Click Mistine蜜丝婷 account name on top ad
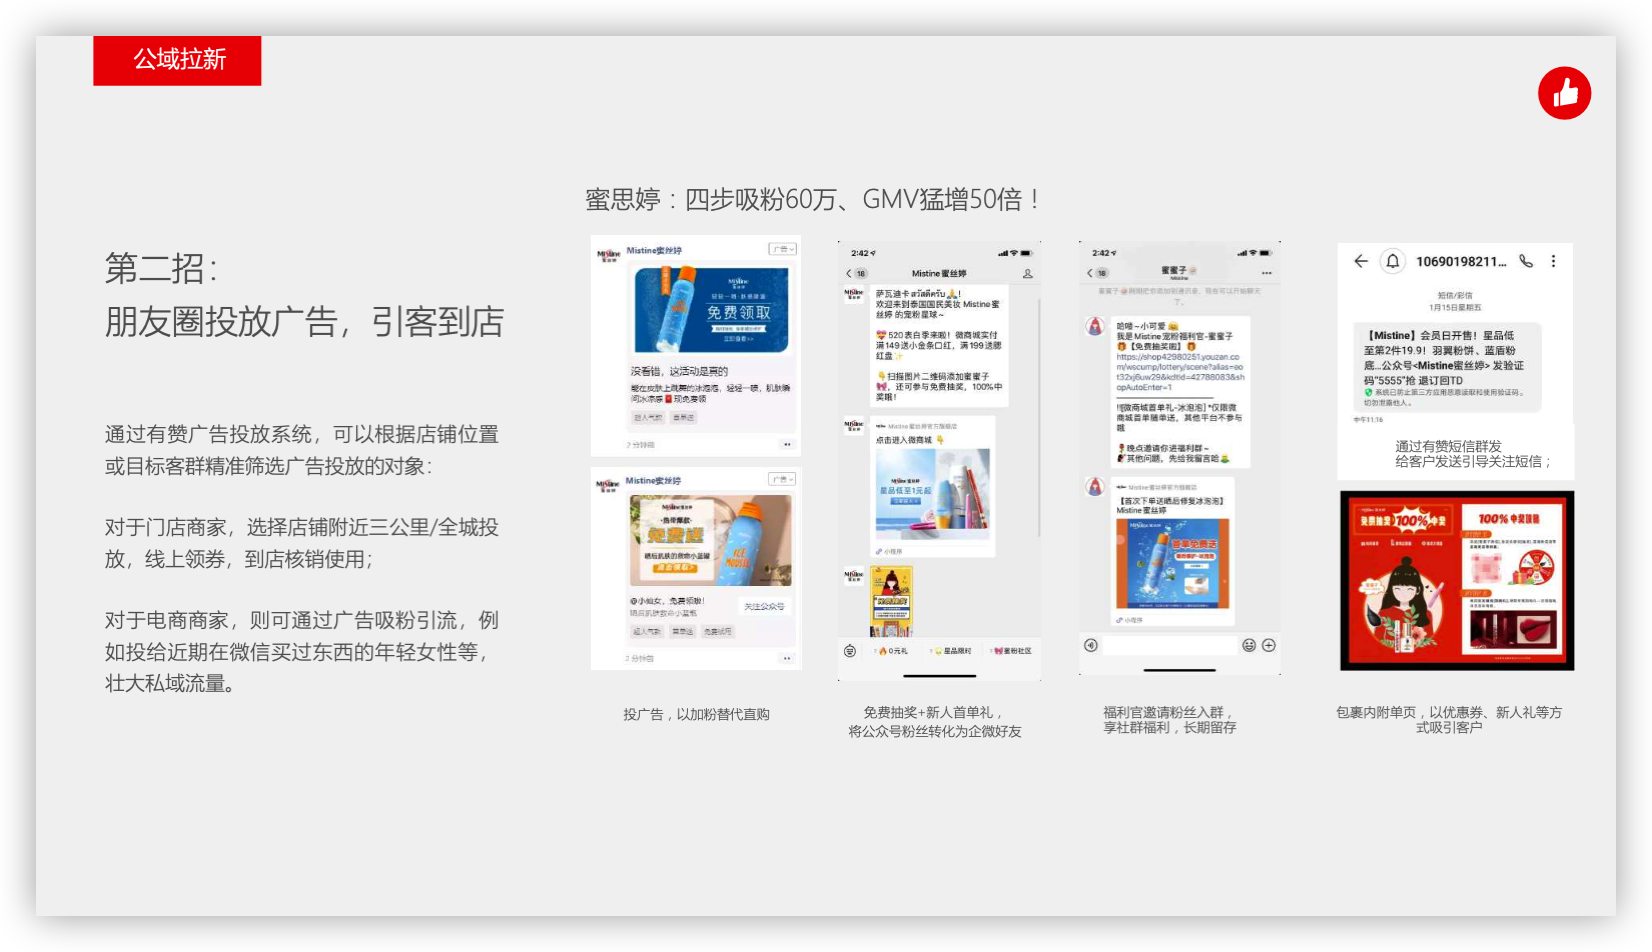Image resolution: width=1652 pixels, height=952 pixels. pos(654,250)
